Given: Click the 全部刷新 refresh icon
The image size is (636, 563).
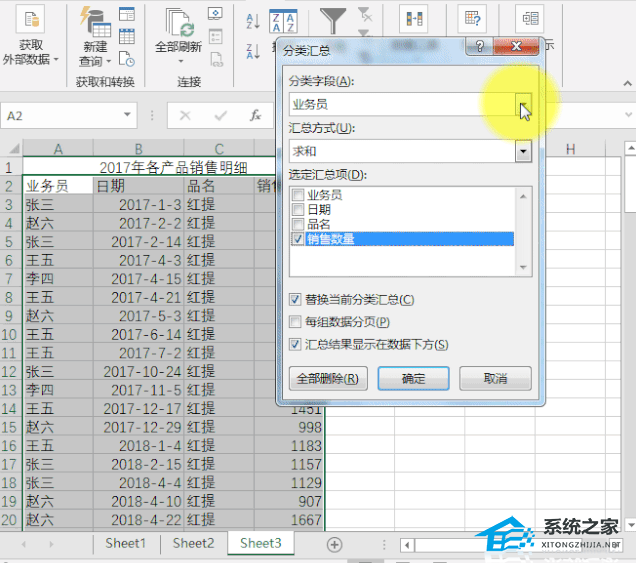Looking at the screenshot, I should click(x=179, y=22).
